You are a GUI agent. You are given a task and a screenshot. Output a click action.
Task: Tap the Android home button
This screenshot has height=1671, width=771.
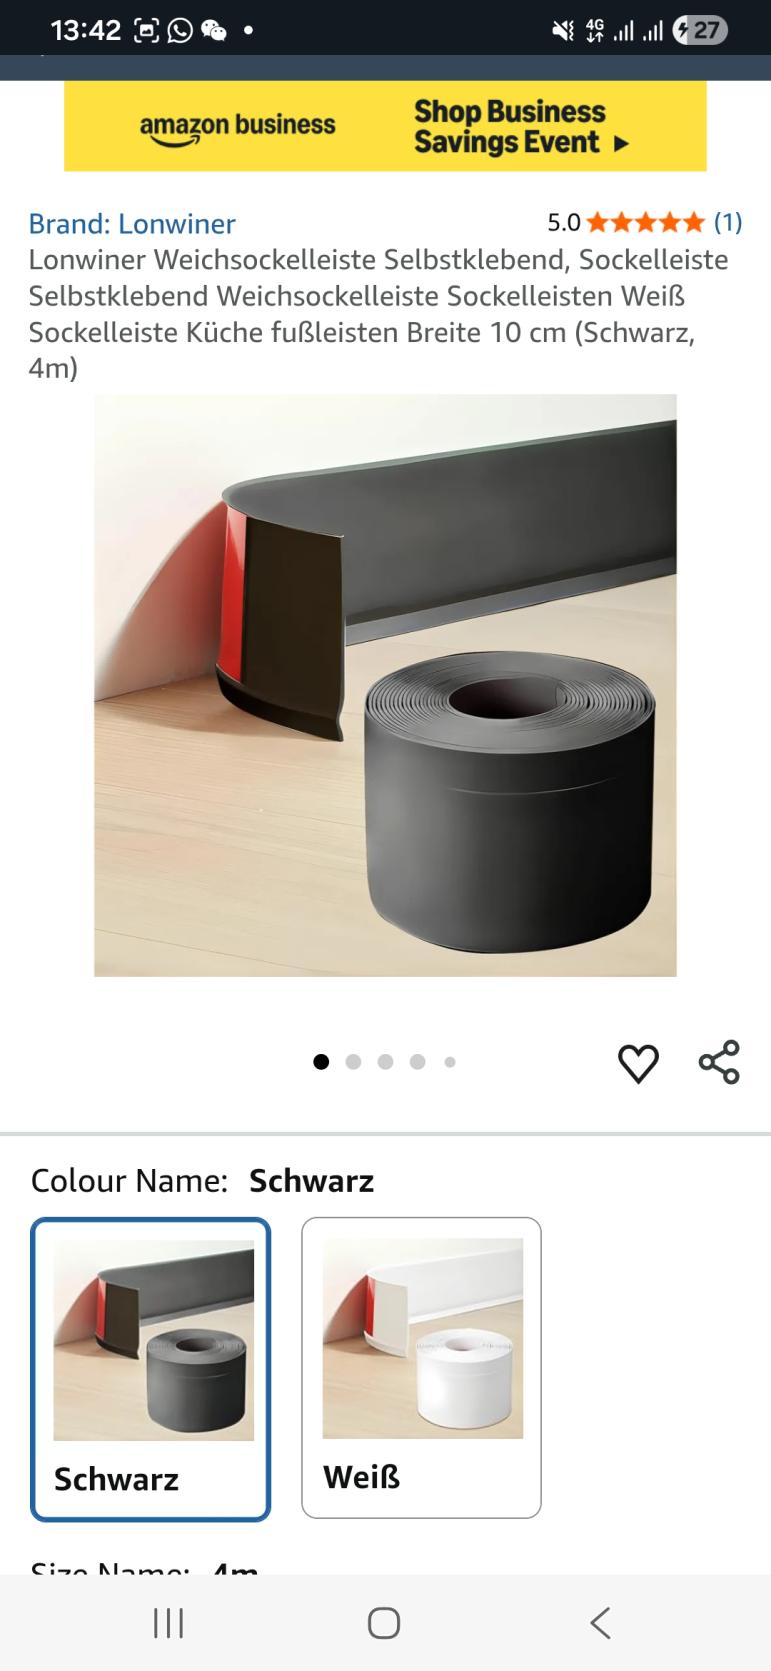pos(384,1623)
